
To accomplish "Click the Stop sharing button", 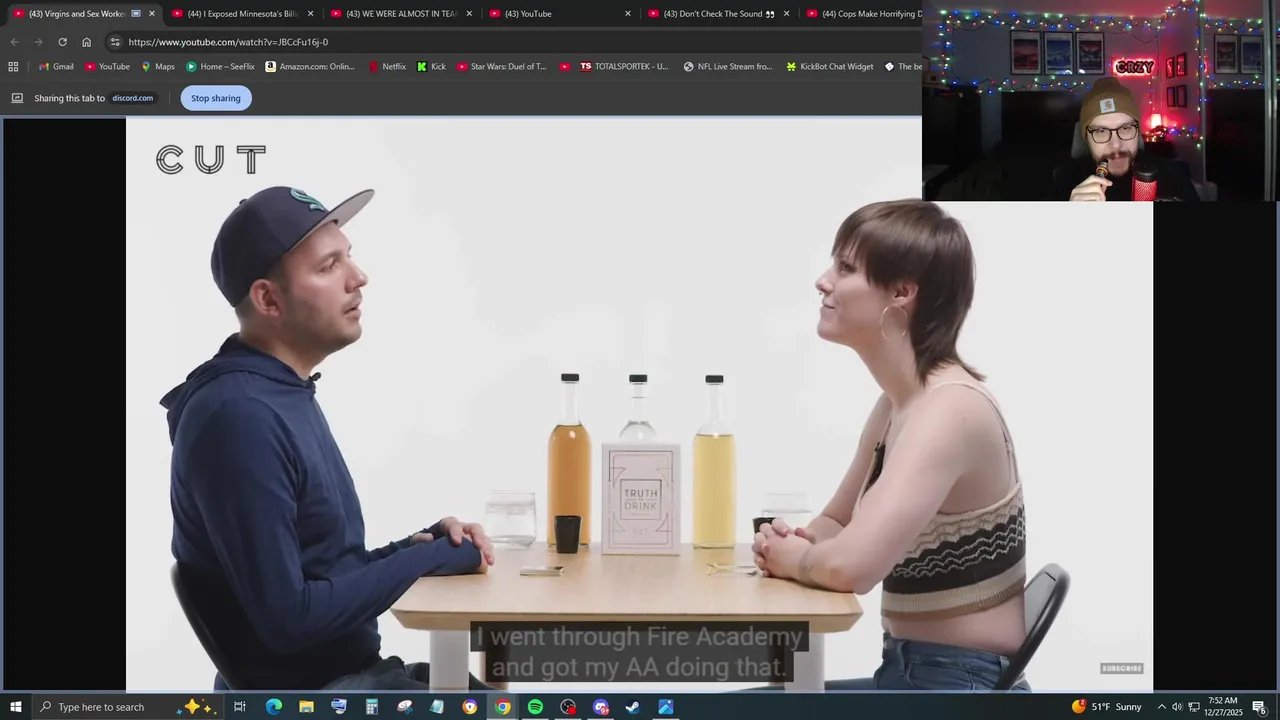I will 216,98.
